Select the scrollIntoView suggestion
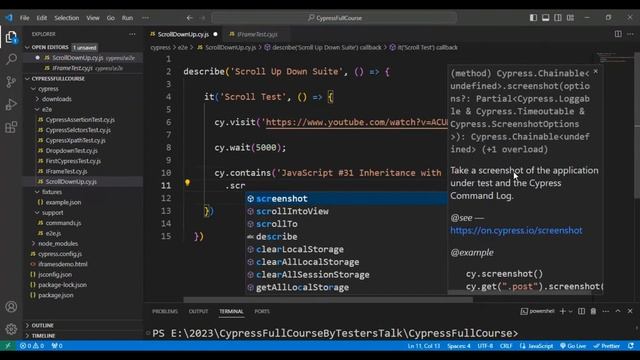Image resolution: width=640 pixels, height=360 pixels. 346,211
